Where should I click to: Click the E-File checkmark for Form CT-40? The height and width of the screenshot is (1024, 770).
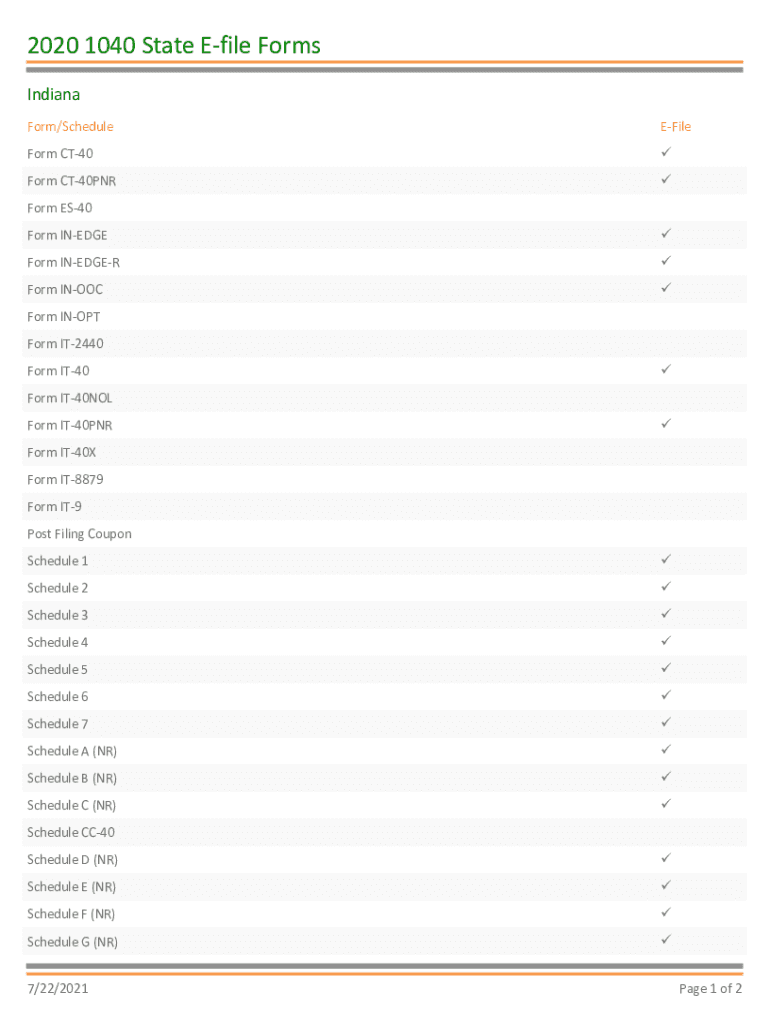pos(666,153)
